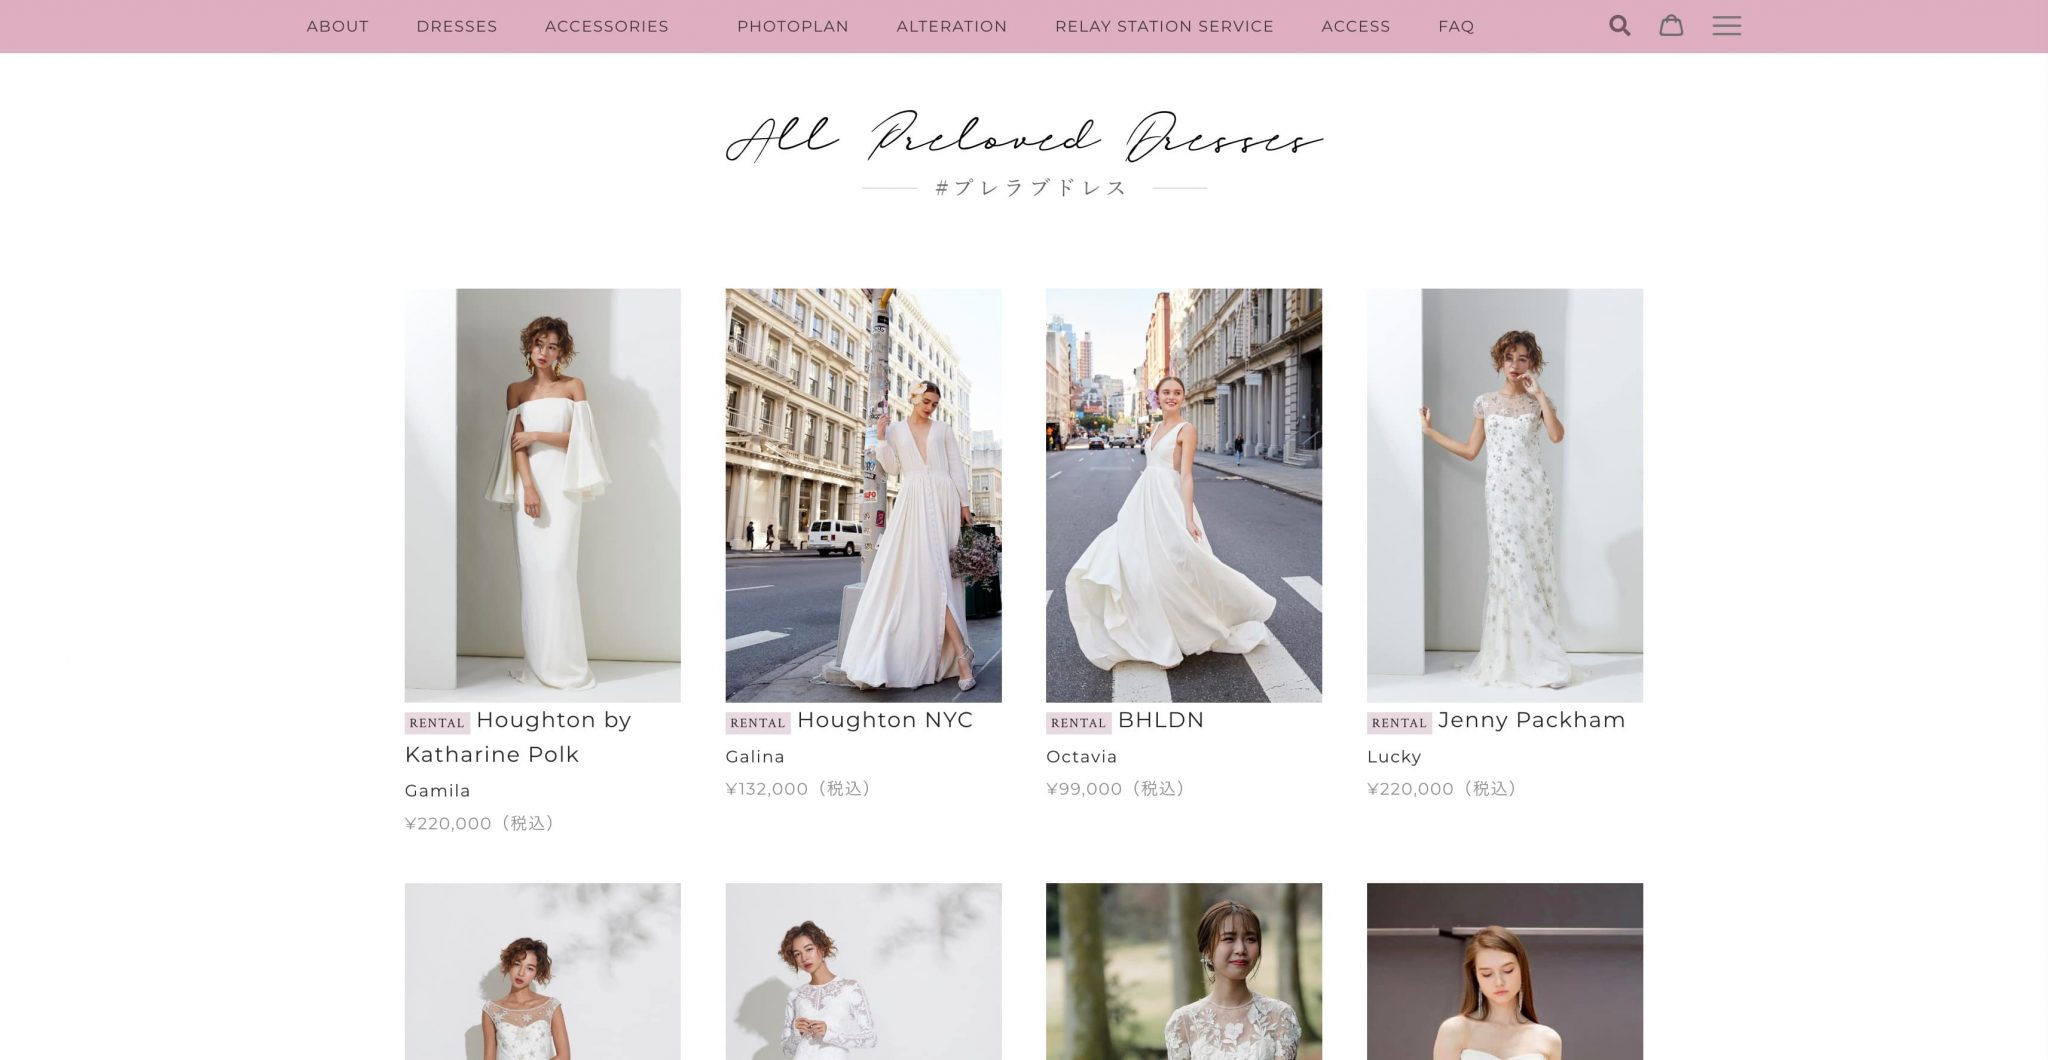Open RELAY STATION SERVICE page

click(x=1164, y=26)
